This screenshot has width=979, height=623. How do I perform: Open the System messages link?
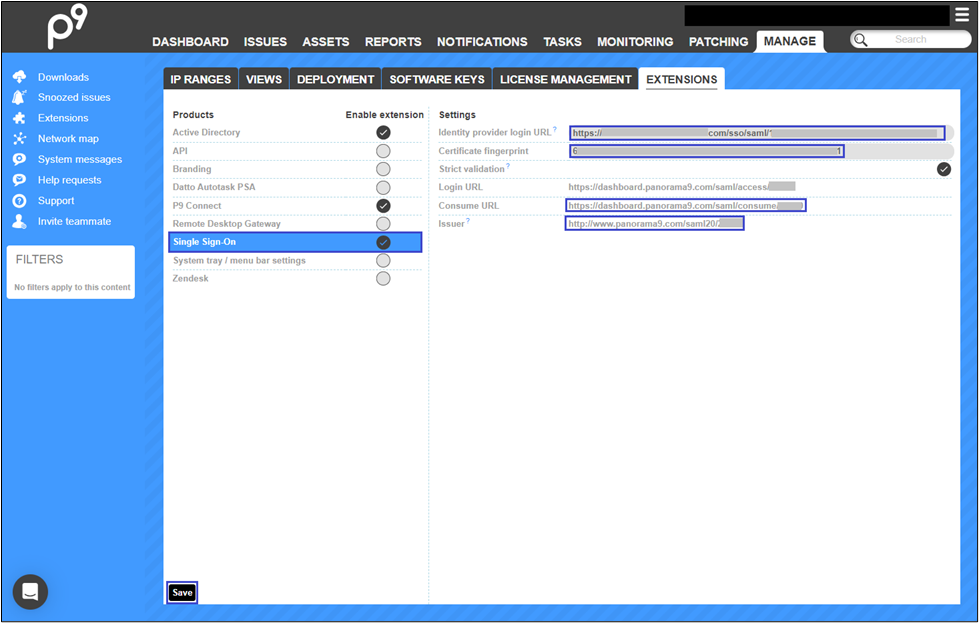(x=80, y=159)
